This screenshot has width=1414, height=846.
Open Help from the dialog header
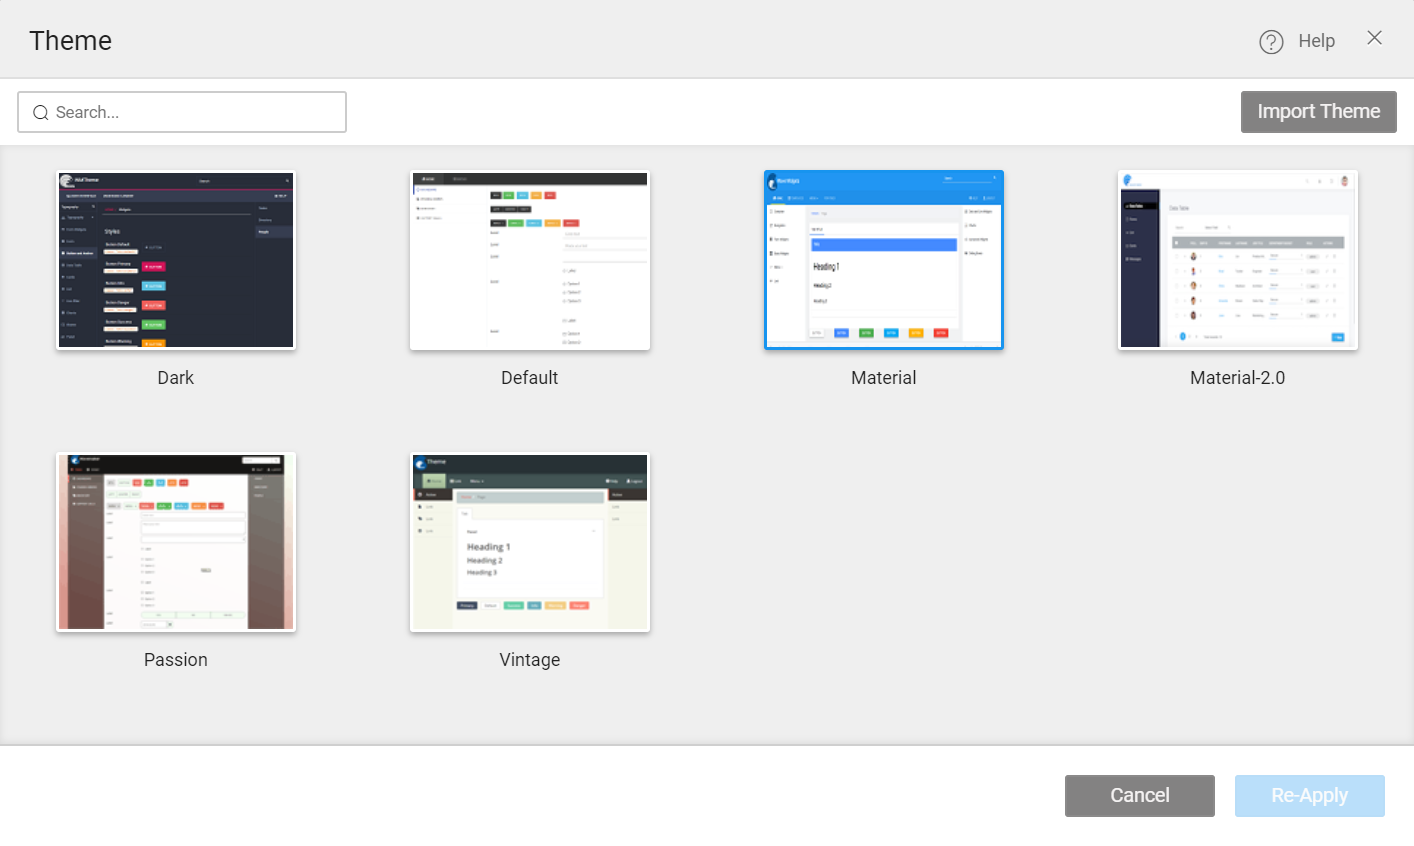click(1315, 40)
